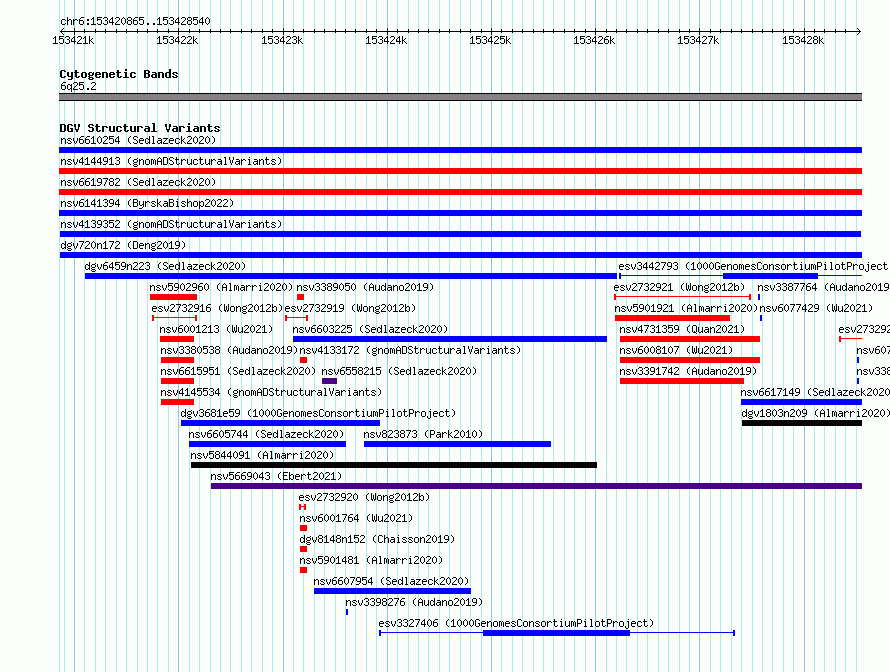This screenshot has width=890, height=672.
Task: Select the esv3442793 (1000GenomesConsortiumPilotProject) label
Action: (753, 266)
